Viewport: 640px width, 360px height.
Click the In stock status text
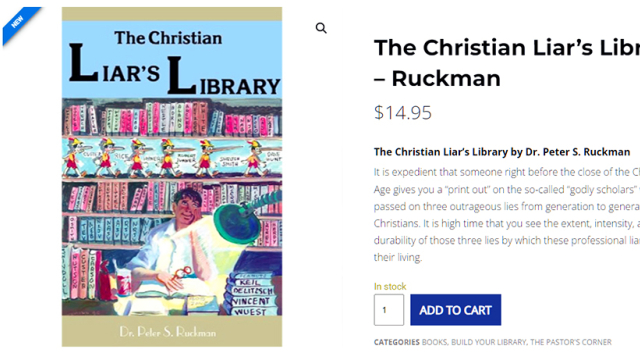390,287
